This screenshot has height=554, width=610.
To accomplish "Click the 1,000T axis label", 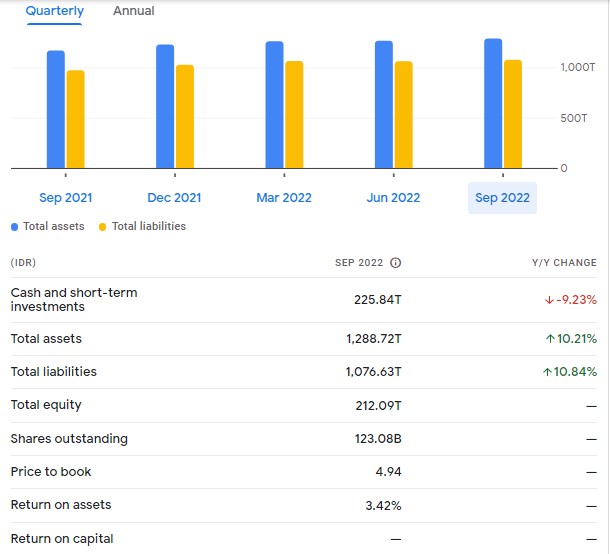I will tap(577, 68).
